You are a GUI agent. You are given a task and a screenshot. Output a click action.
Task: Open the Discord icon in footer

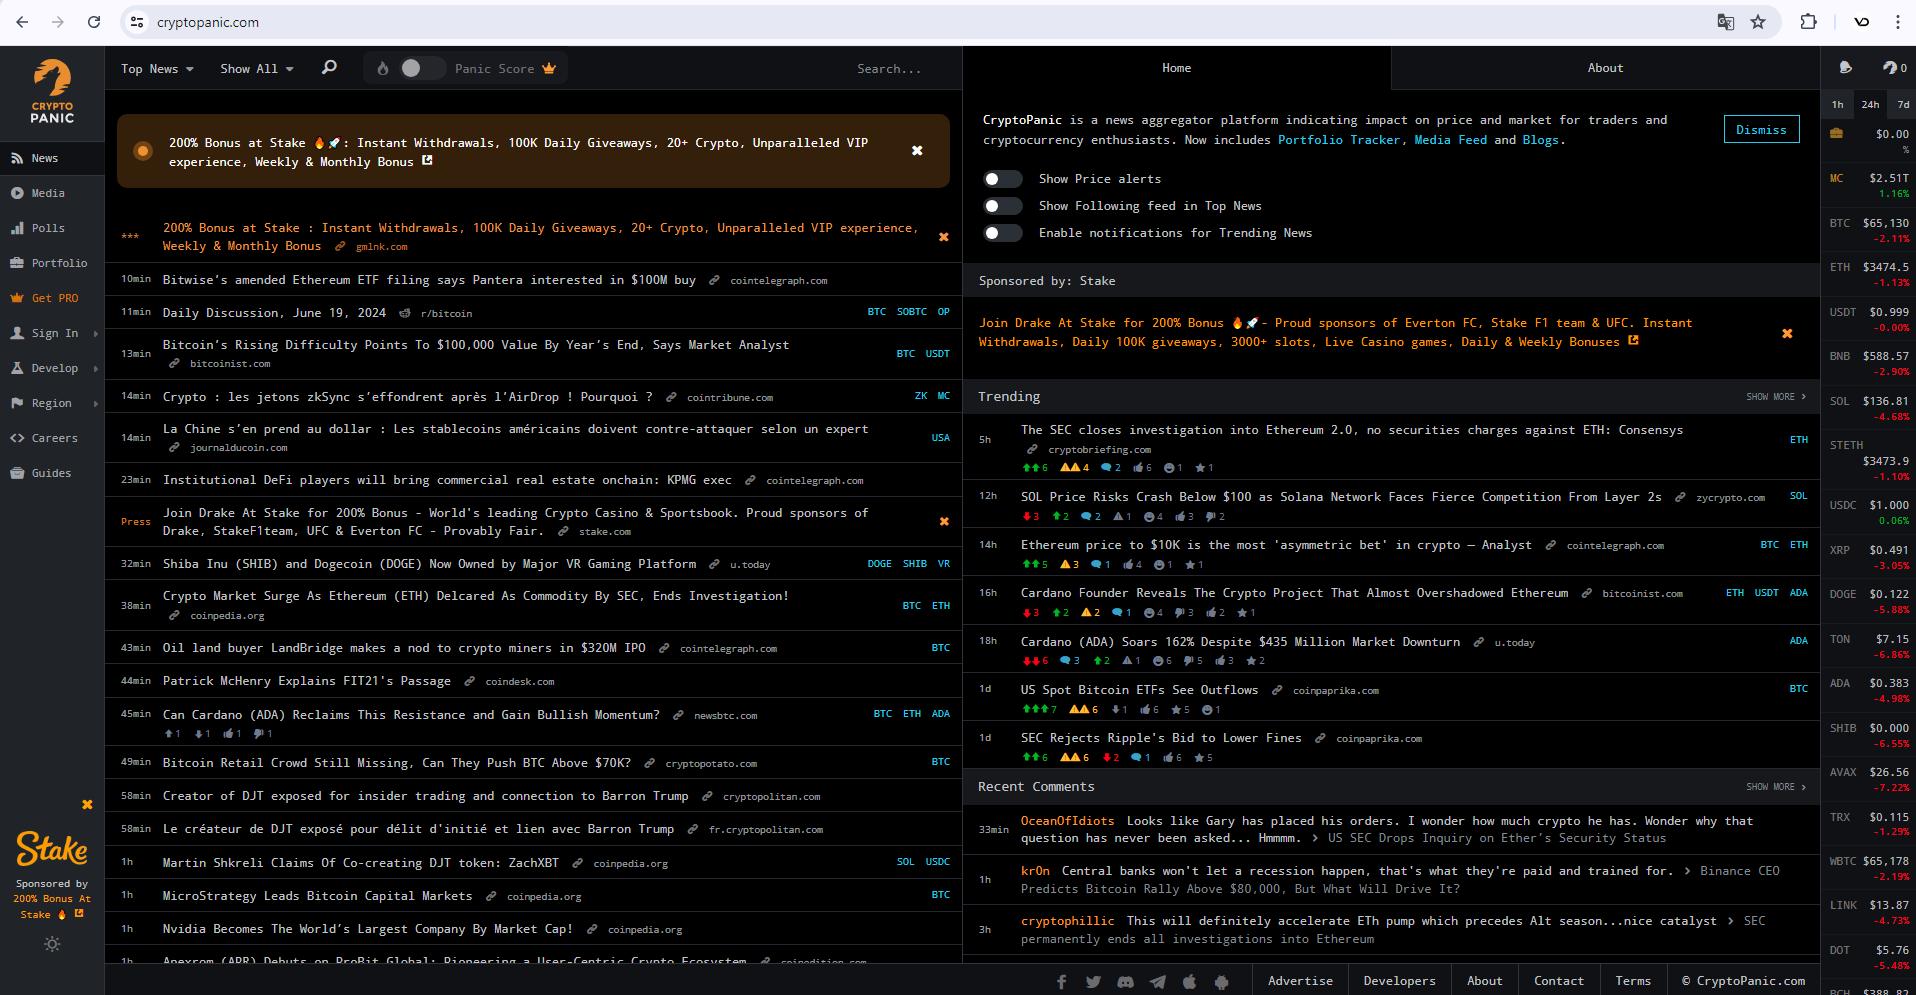pyautogui.click(x=1125, y=982)
